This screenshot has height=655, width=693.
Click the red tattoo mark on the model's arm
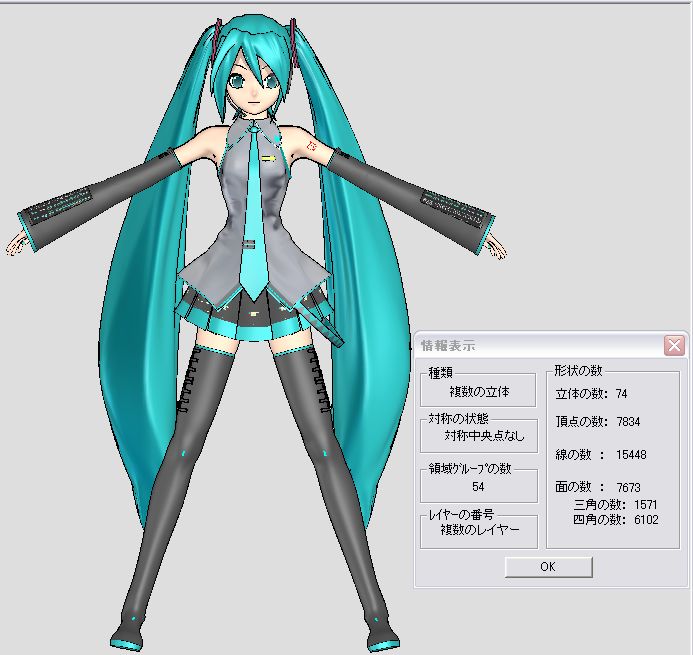(x=312, y=146)
